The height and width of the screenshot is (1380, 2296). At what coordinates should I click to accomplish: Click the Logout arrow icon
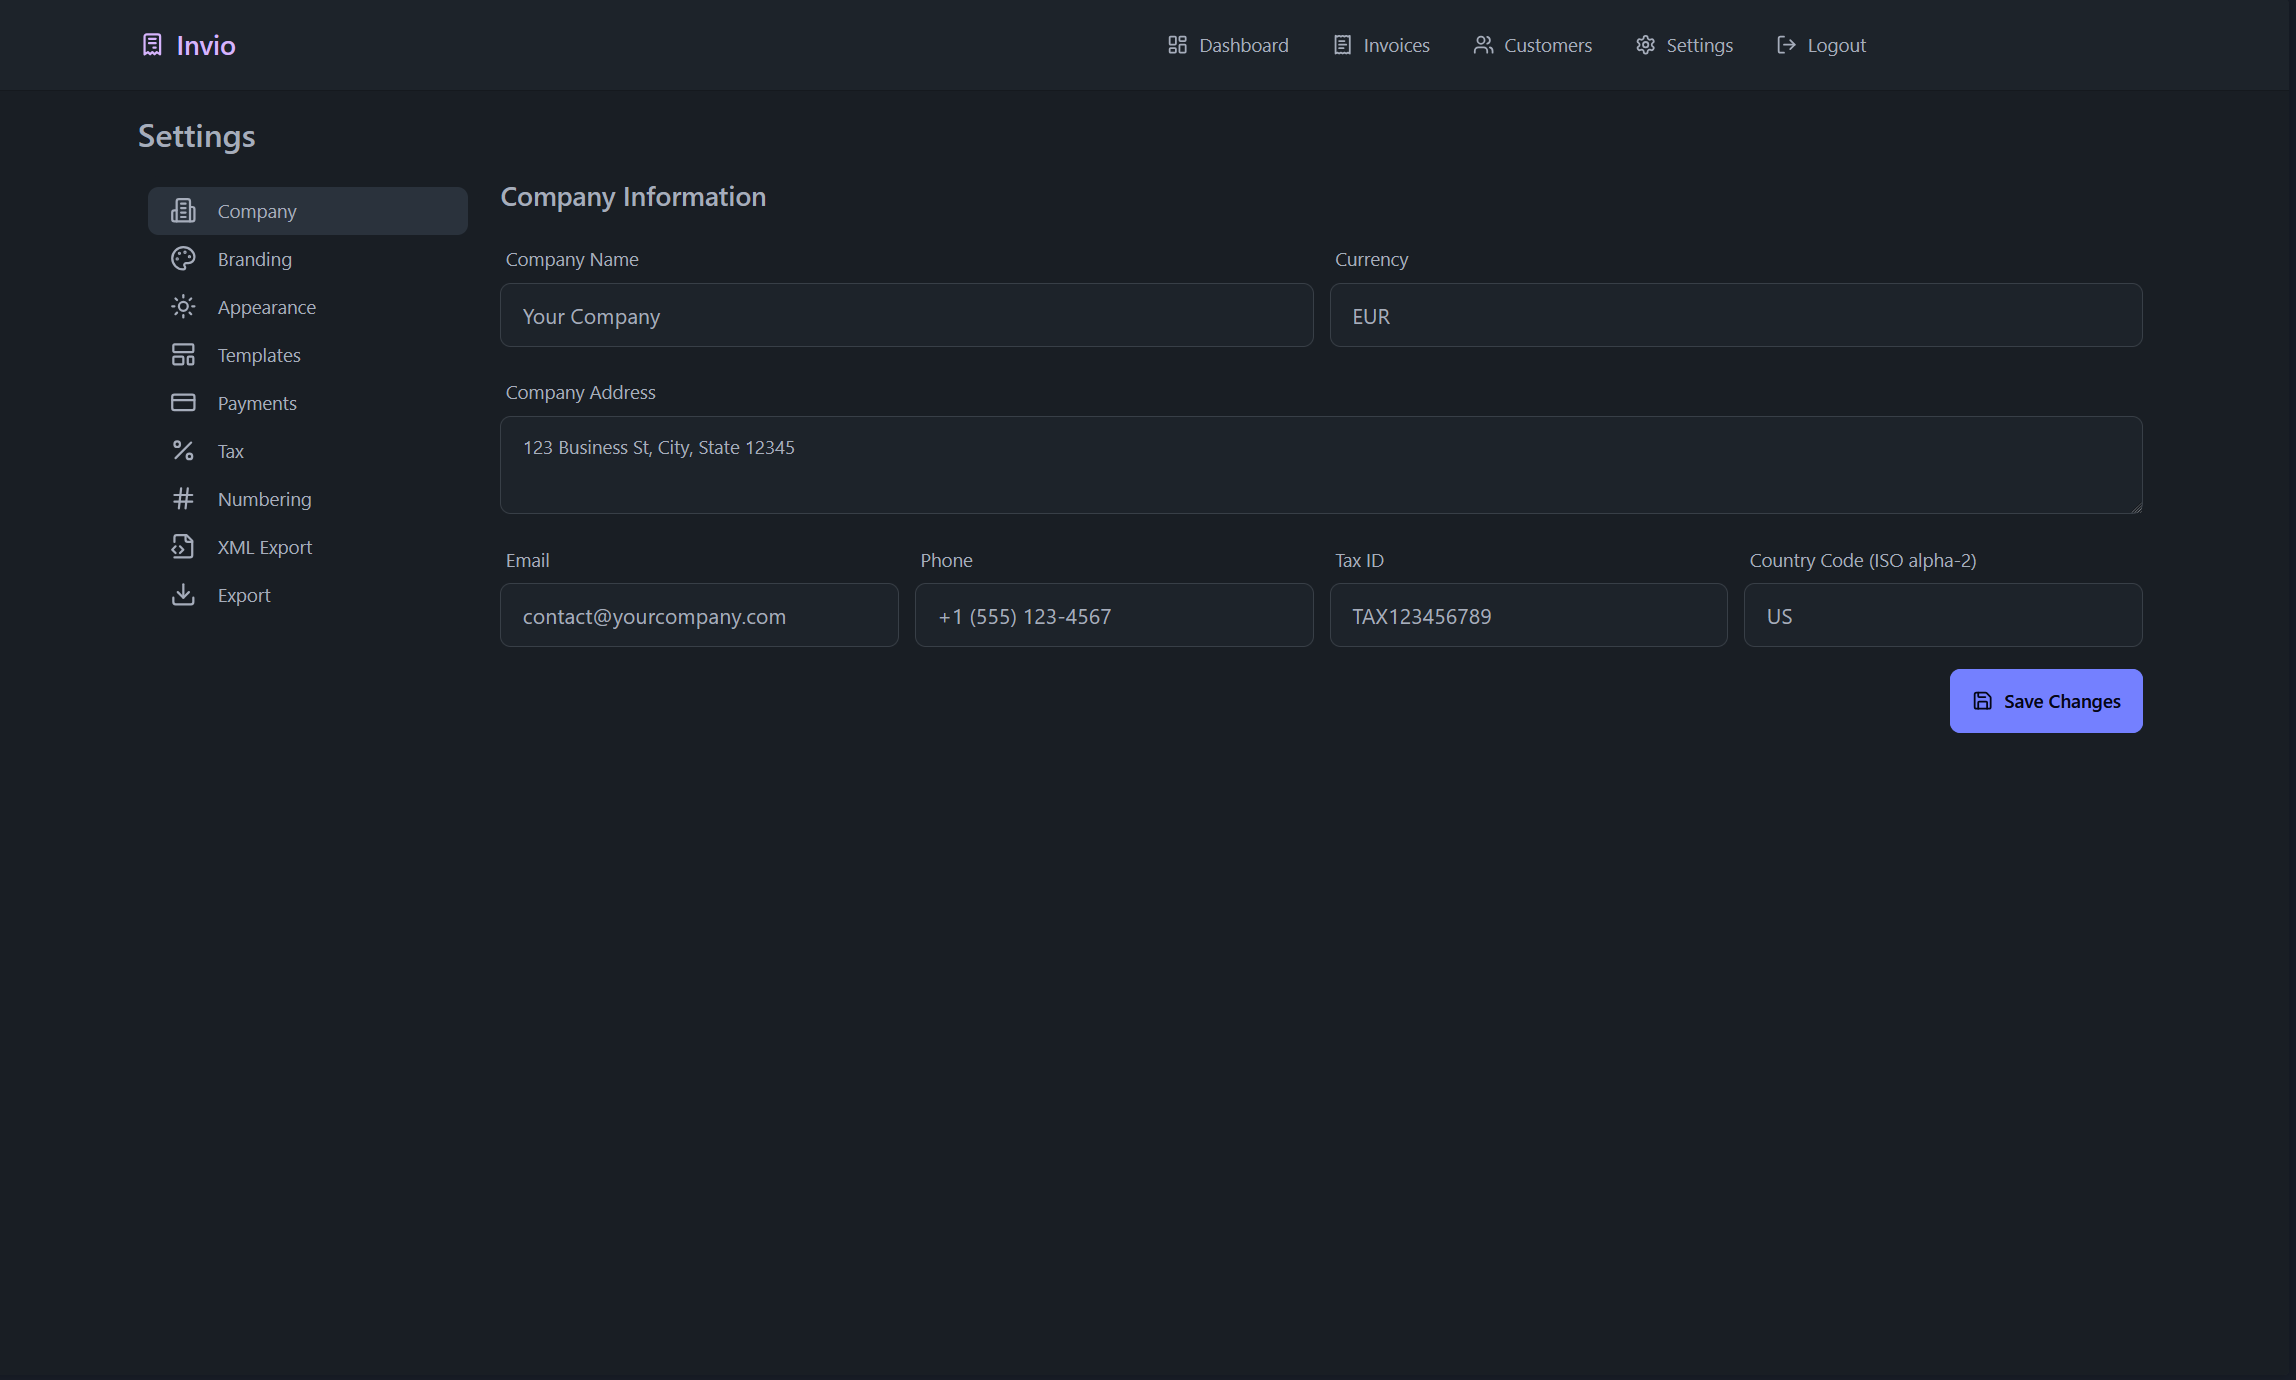pos(1784,44)
